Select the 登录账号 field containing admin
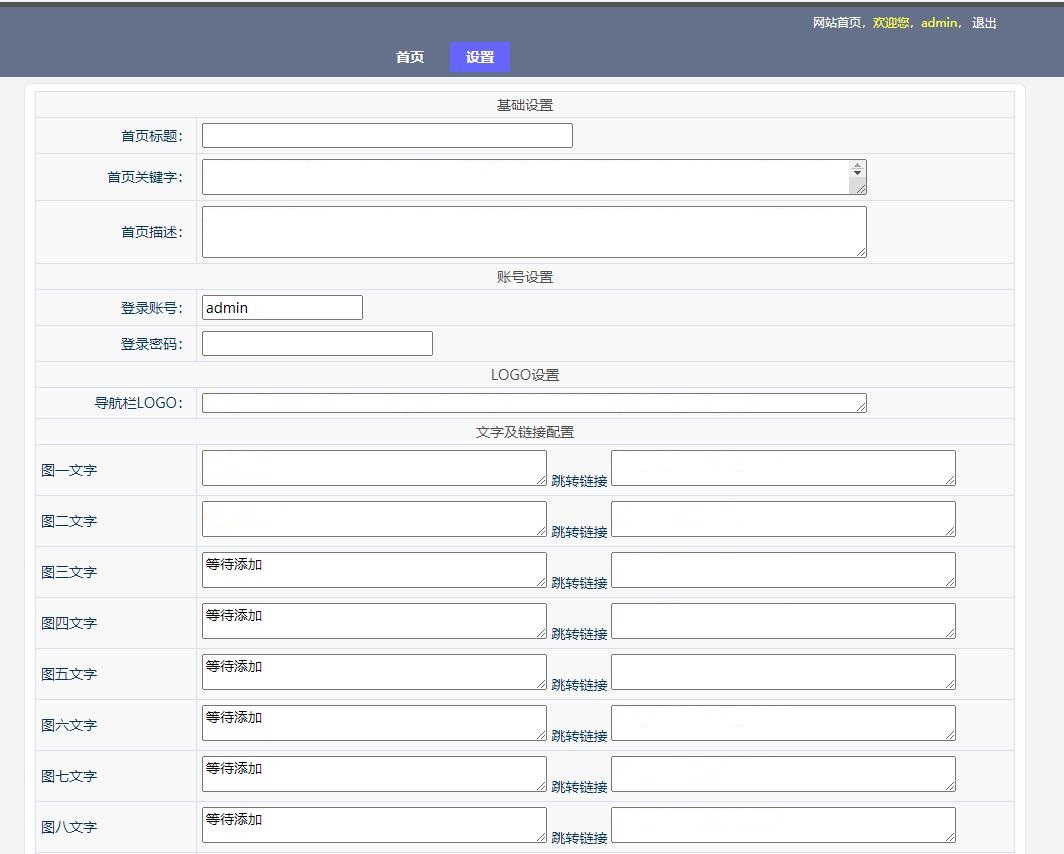The width and height of the screenshot is (1064, 854). (282, 308)
